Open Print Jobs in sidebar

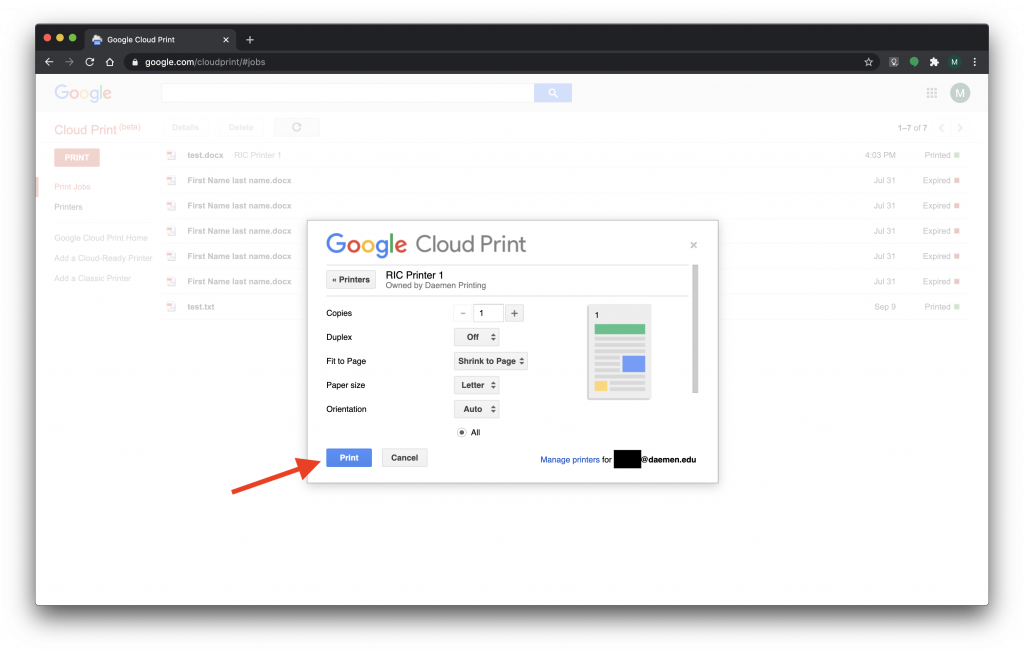[72, 187]
